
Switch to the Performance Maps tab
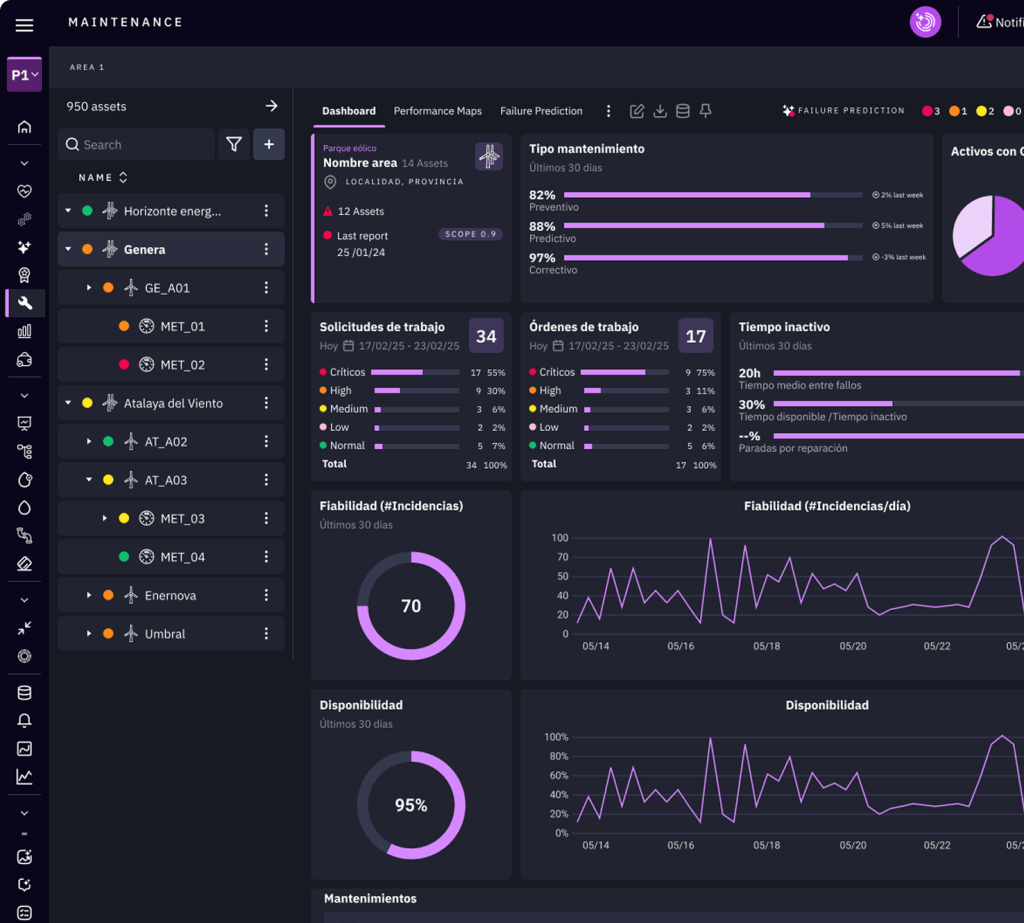point(437,111)
